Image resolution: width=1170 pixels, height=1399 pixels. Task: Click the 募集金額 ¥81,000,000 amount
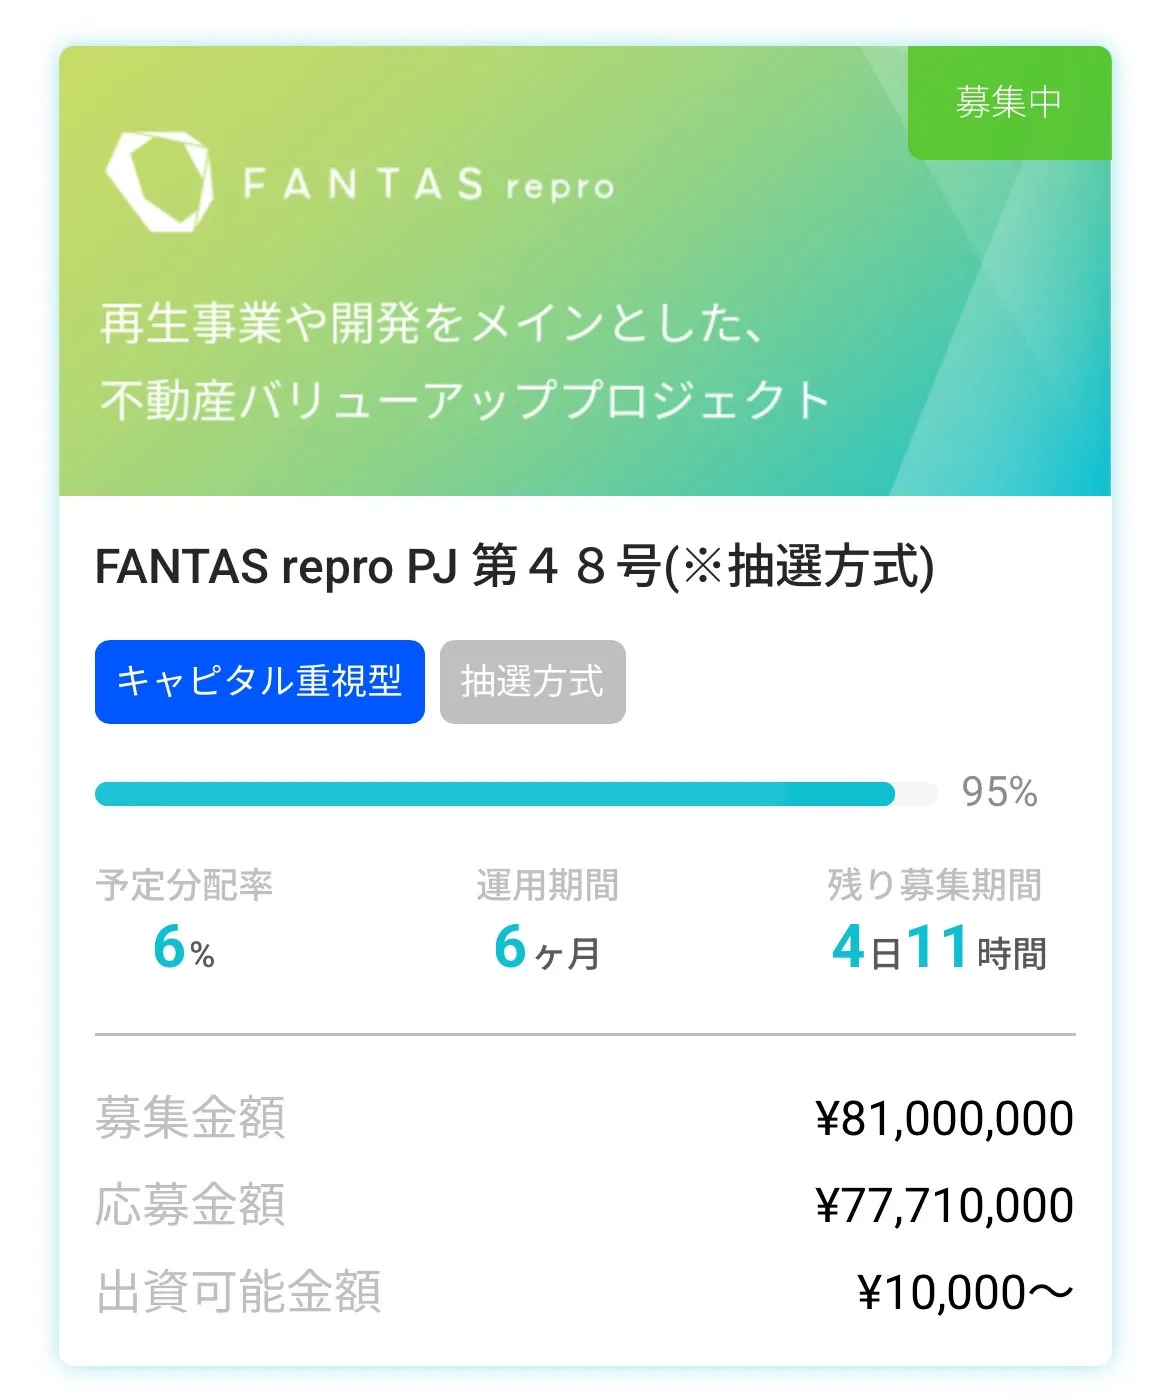pos(945,1118)
